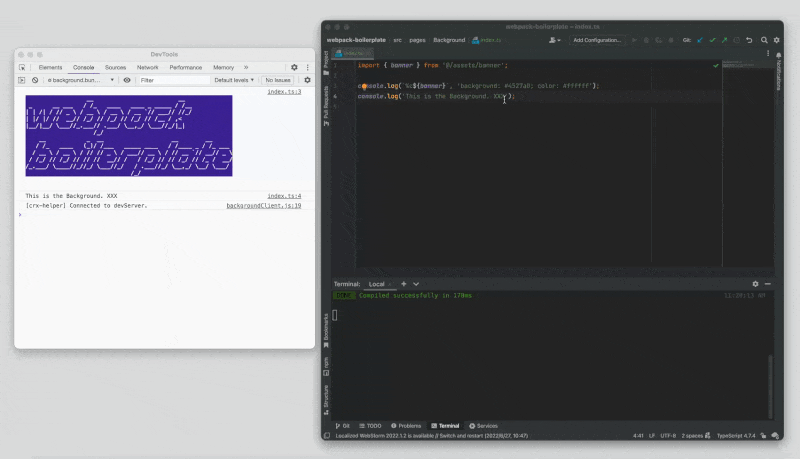Click the index.ts breadcrumb in navigation bar

[x=487, y=40]
